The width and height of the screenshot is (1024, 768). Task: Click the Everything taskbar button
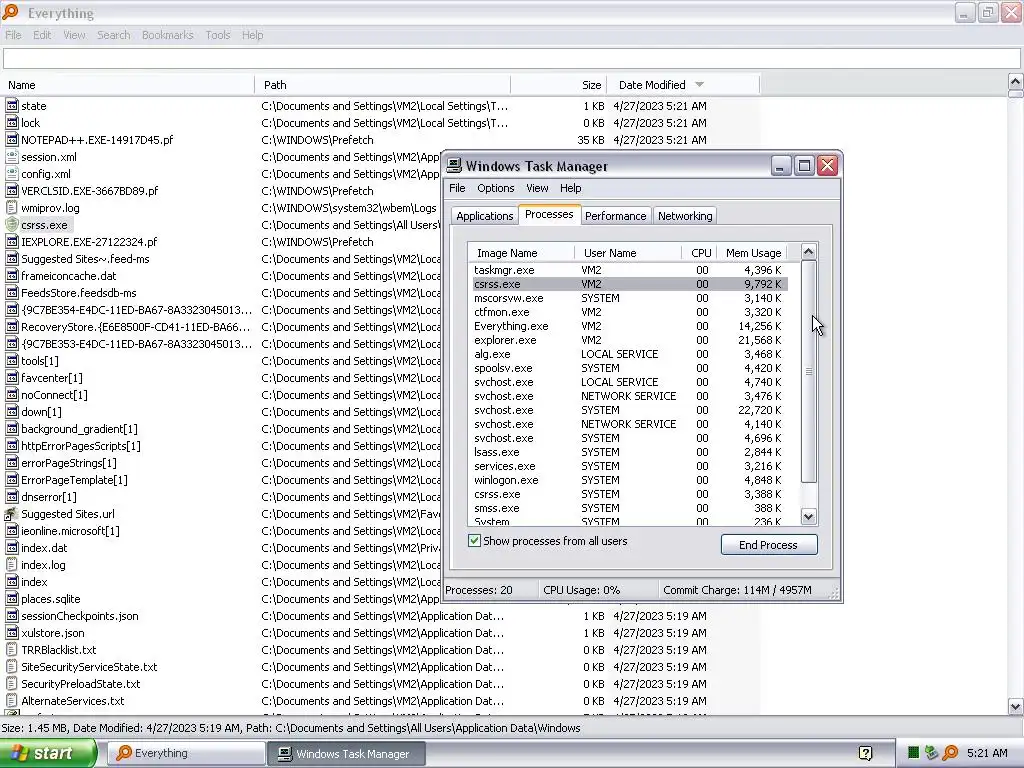185,754
